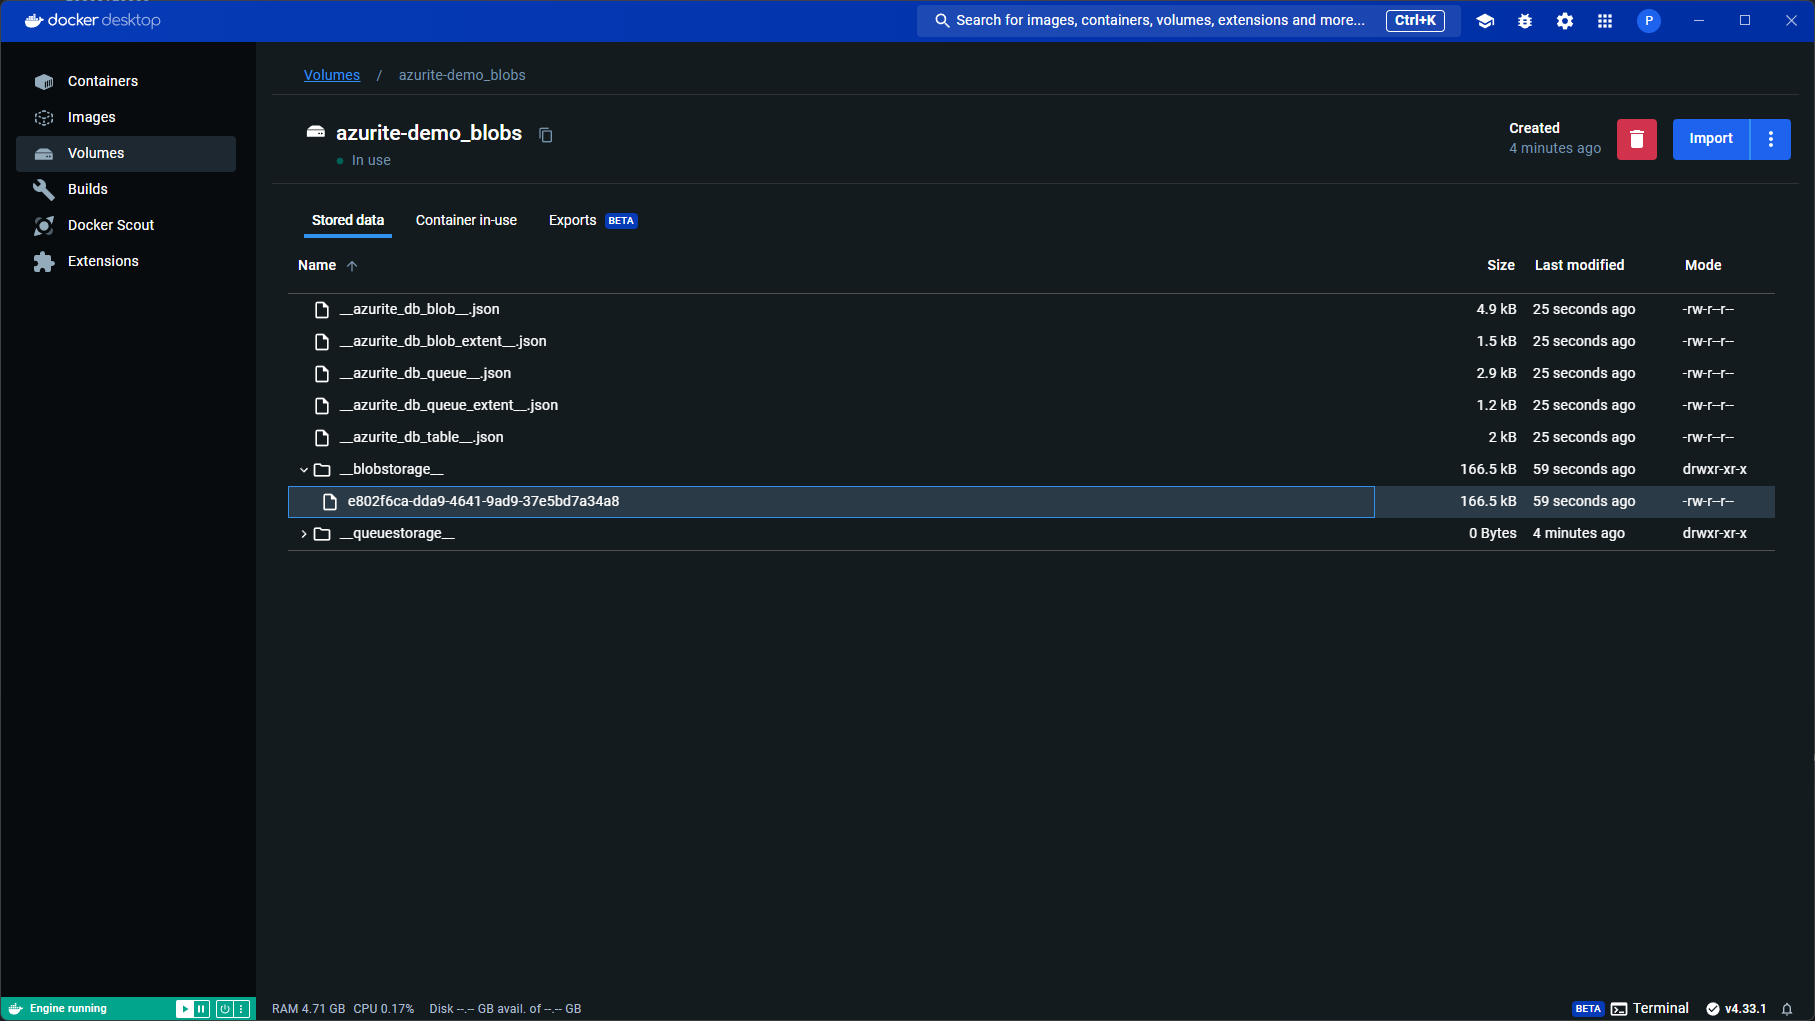Select the __azurite_db_table__.json file
The height and width of the screenshot is (1021, 1815).
pyautogui.click(x=422, y=437)
